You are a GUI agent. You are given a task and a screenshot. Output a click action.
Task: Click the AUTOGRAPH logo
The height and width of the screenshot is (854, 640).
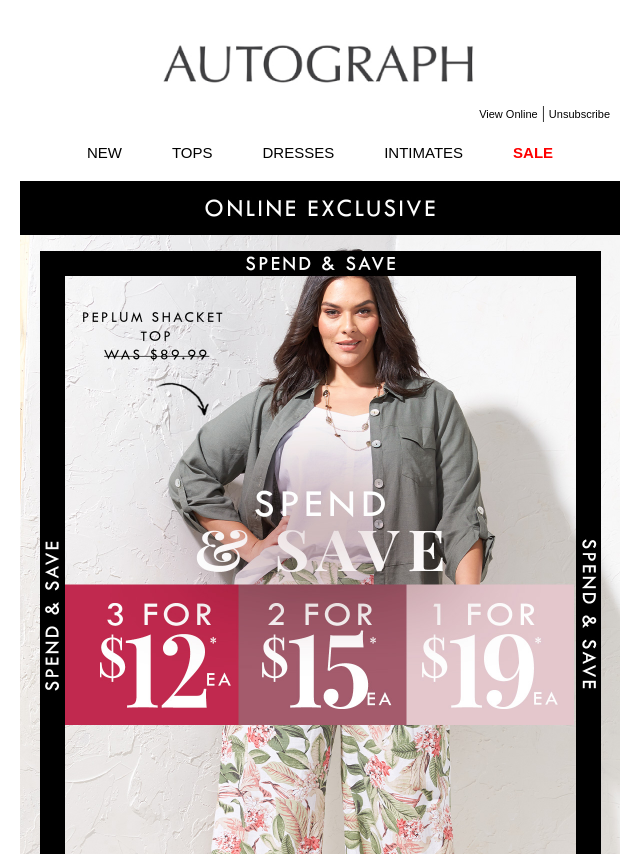point(319,64)
